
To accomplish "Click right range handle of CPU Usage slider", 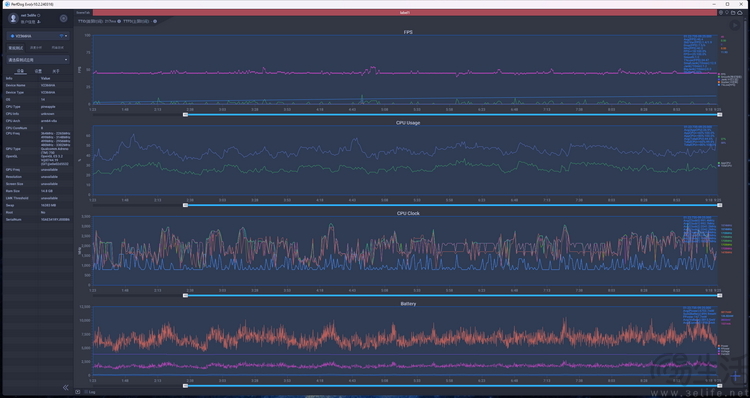I will click(x=719, y=205).
